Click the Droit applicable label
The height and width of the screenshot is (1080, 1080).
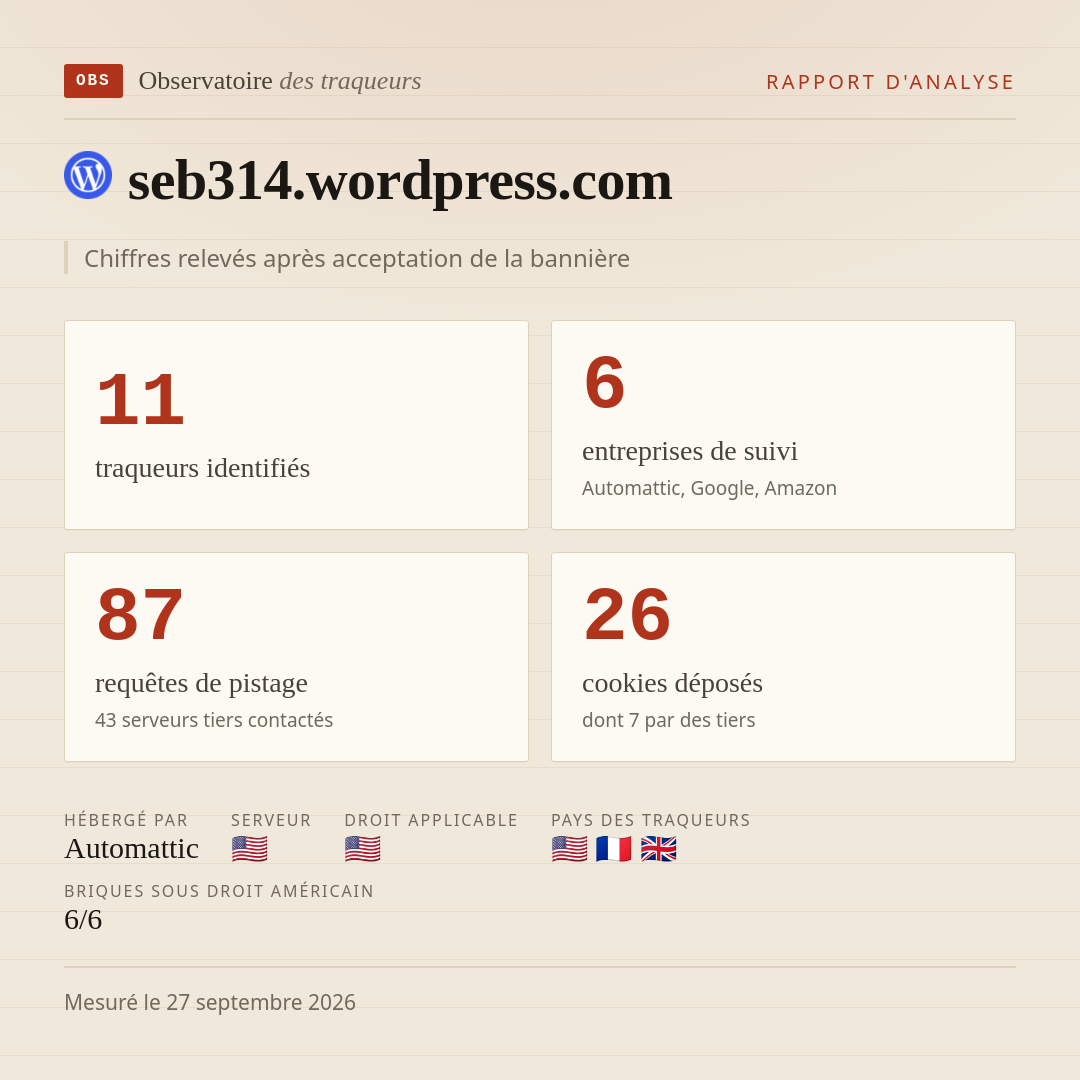click(431, 820)
